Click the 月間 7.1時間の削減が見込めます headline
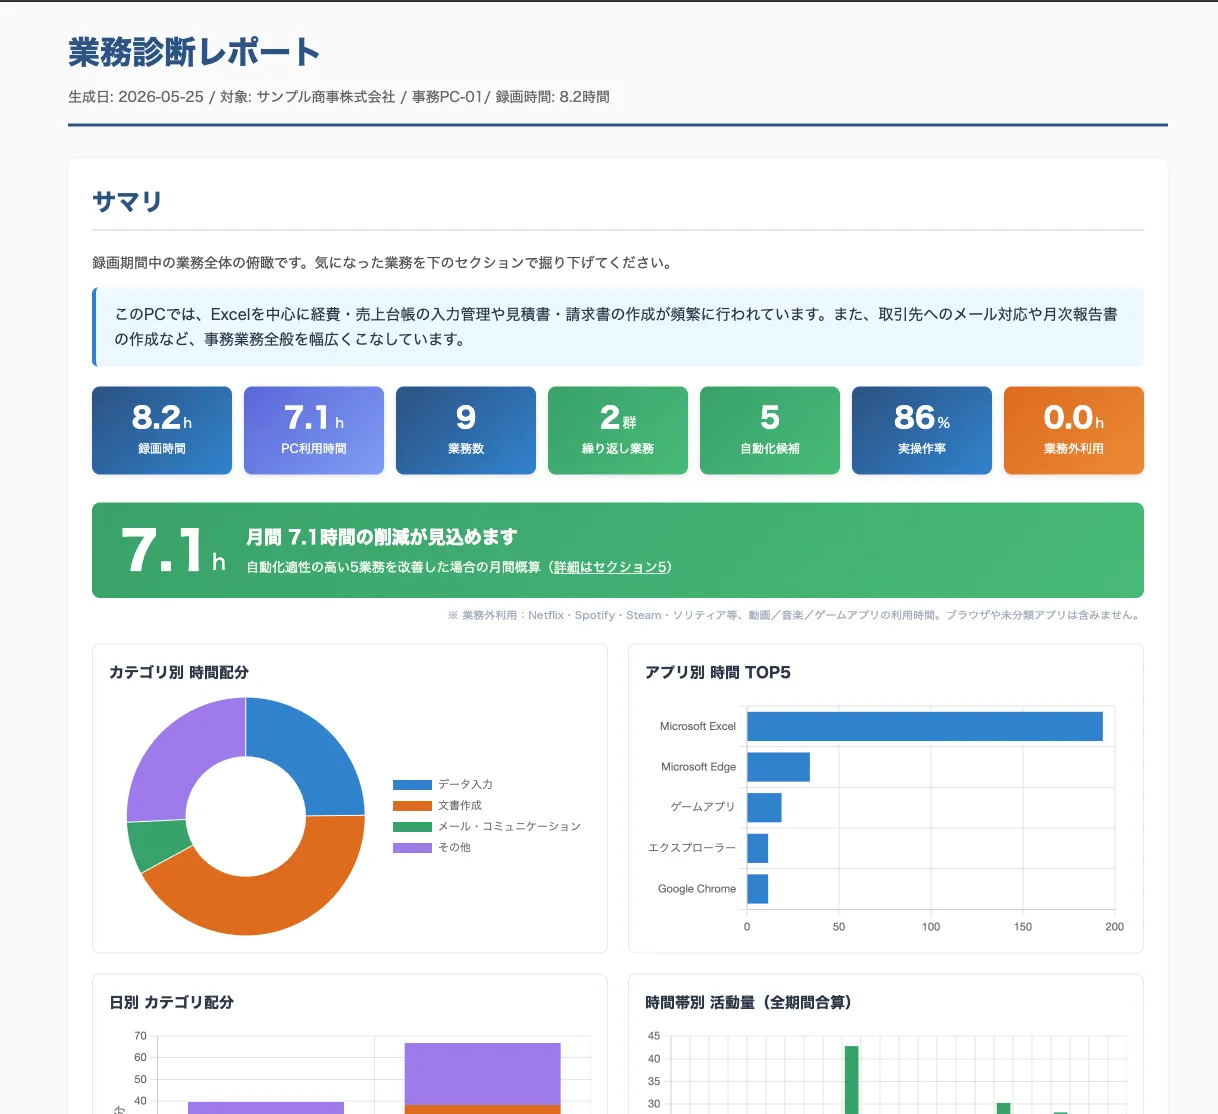The image size is (1218, 1114). click(x=382, y=537)
